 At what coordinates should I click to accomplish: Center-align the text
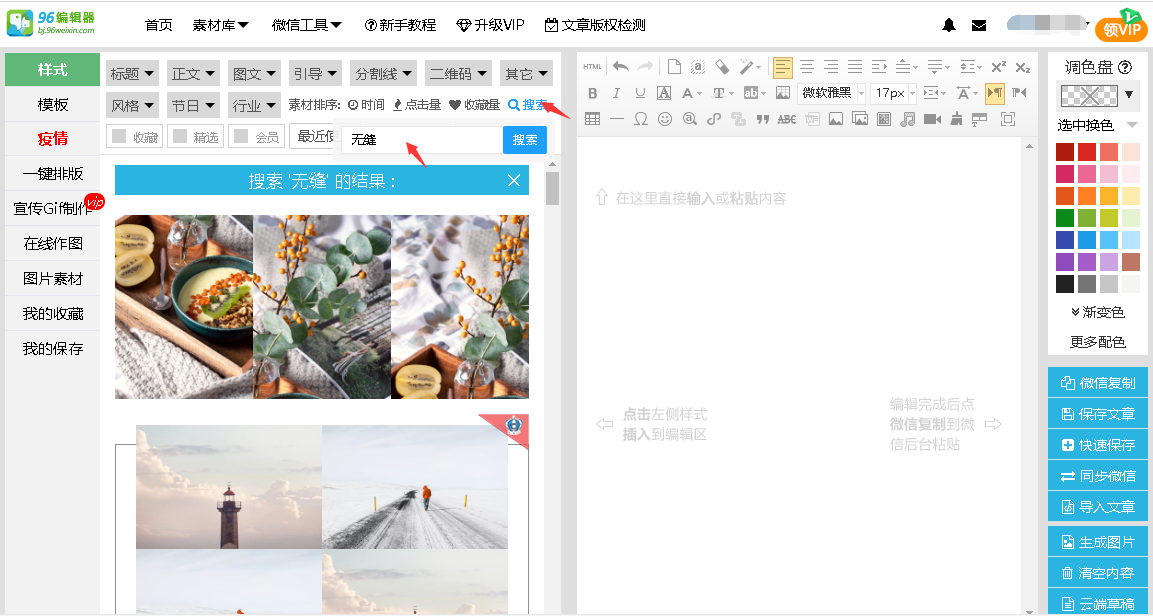coord(807,67)
